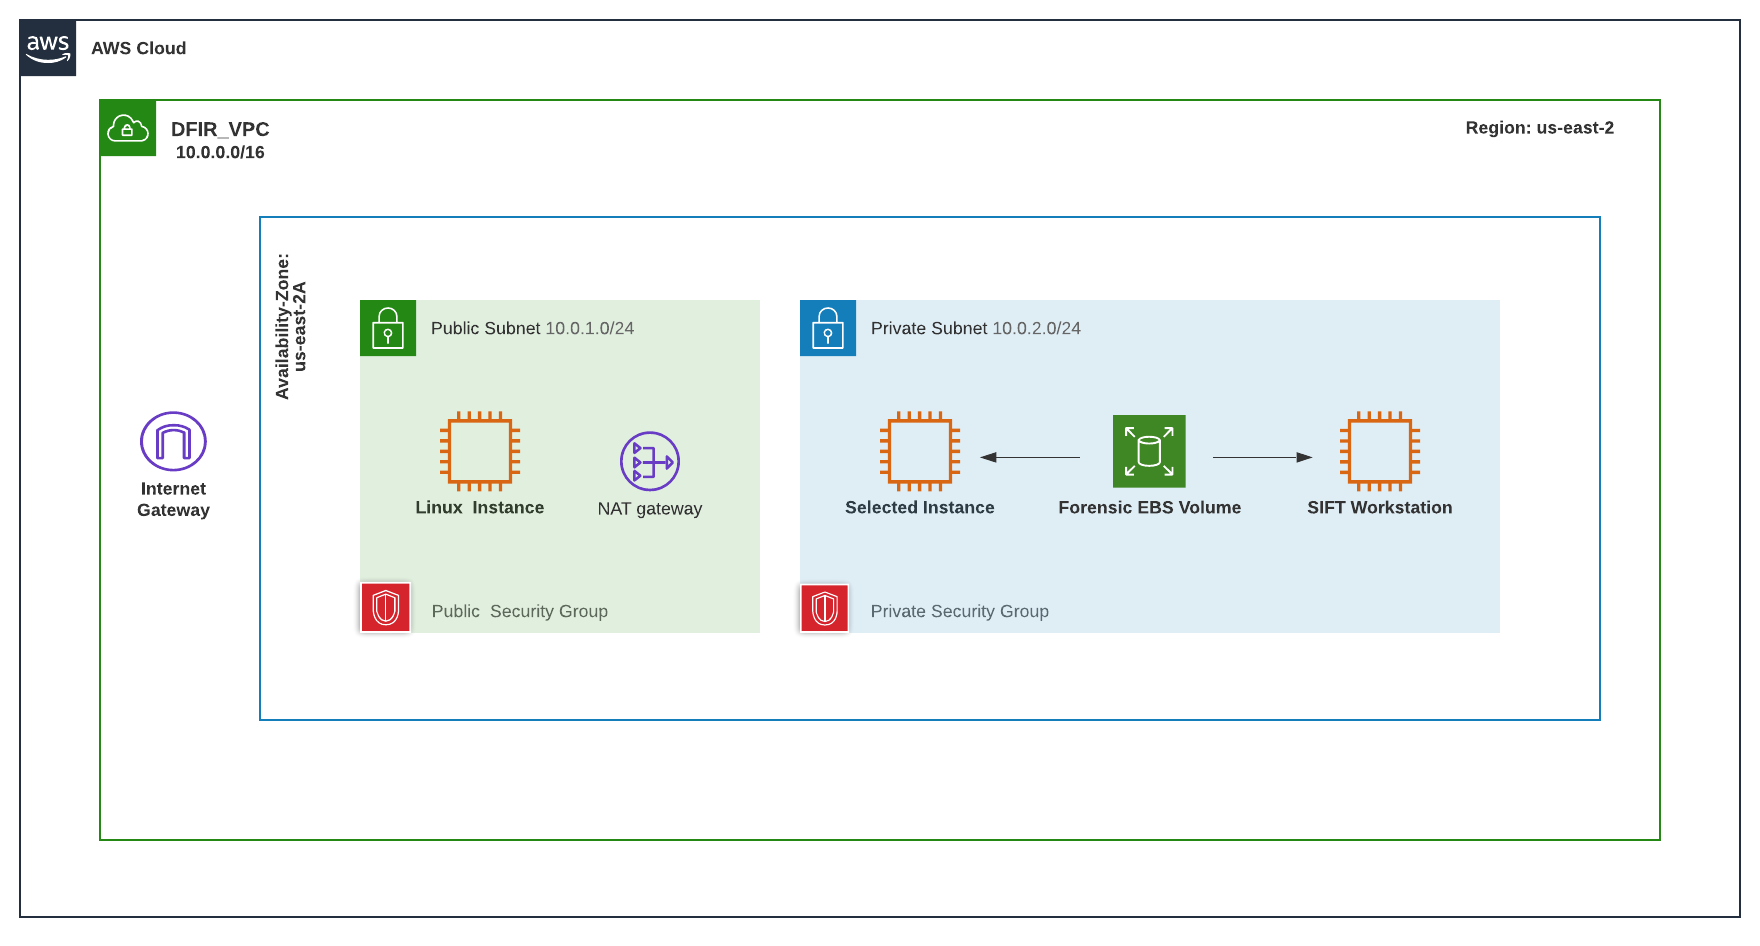Click the Selected Instance label

coord(920,507)
